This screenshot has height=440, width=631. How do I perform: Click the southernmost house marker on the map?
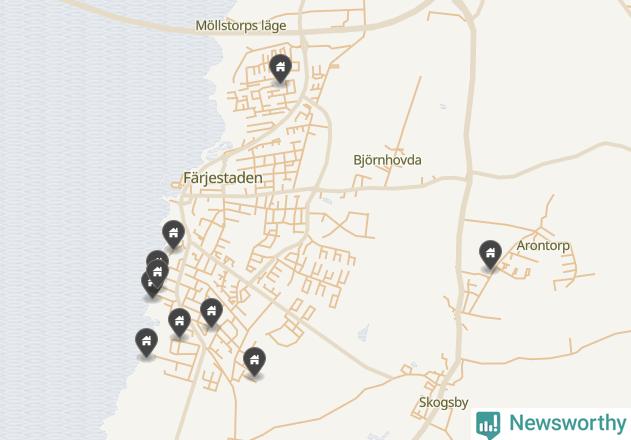pos(254,362)
